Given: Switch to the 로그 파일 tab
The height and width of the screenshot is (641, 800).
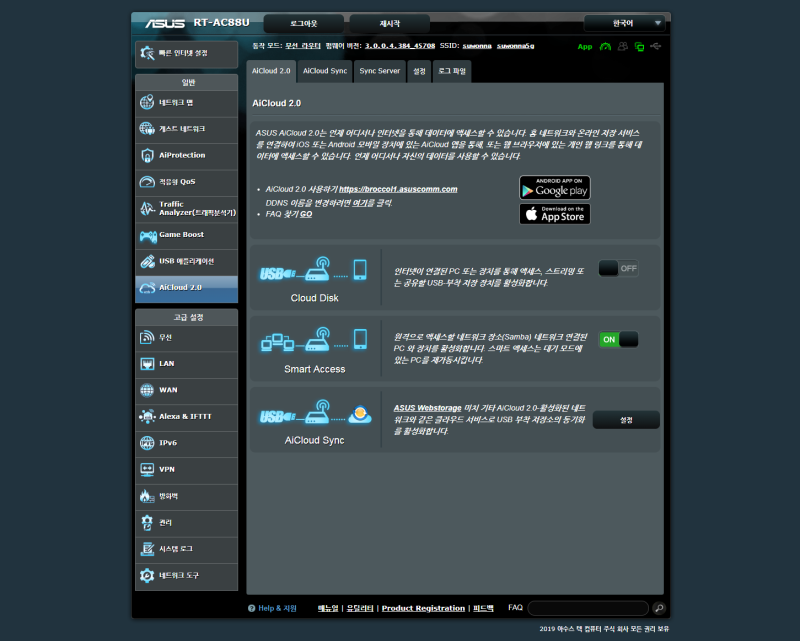Looking at the screenshot, I should pyautogui.click(x=452, y=71).
